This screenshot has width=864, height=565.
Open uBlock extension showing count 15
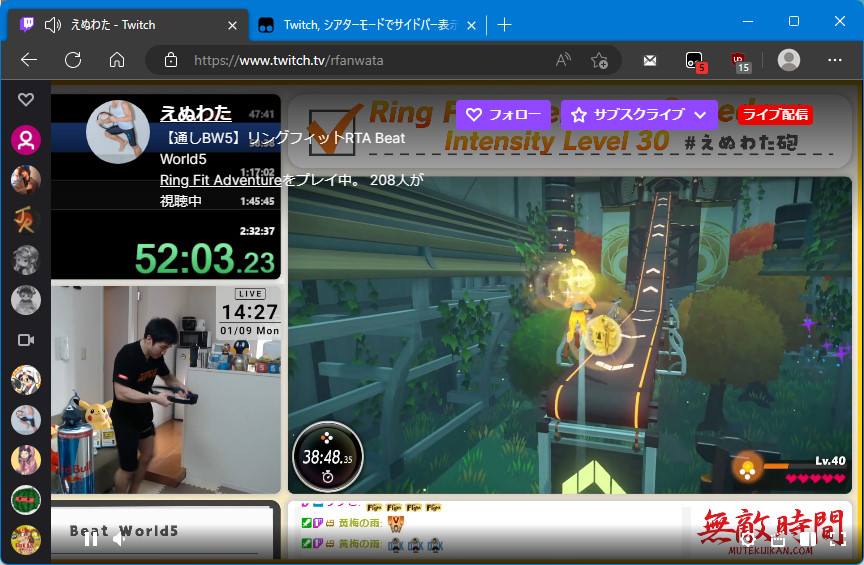[x=740, y=61]
